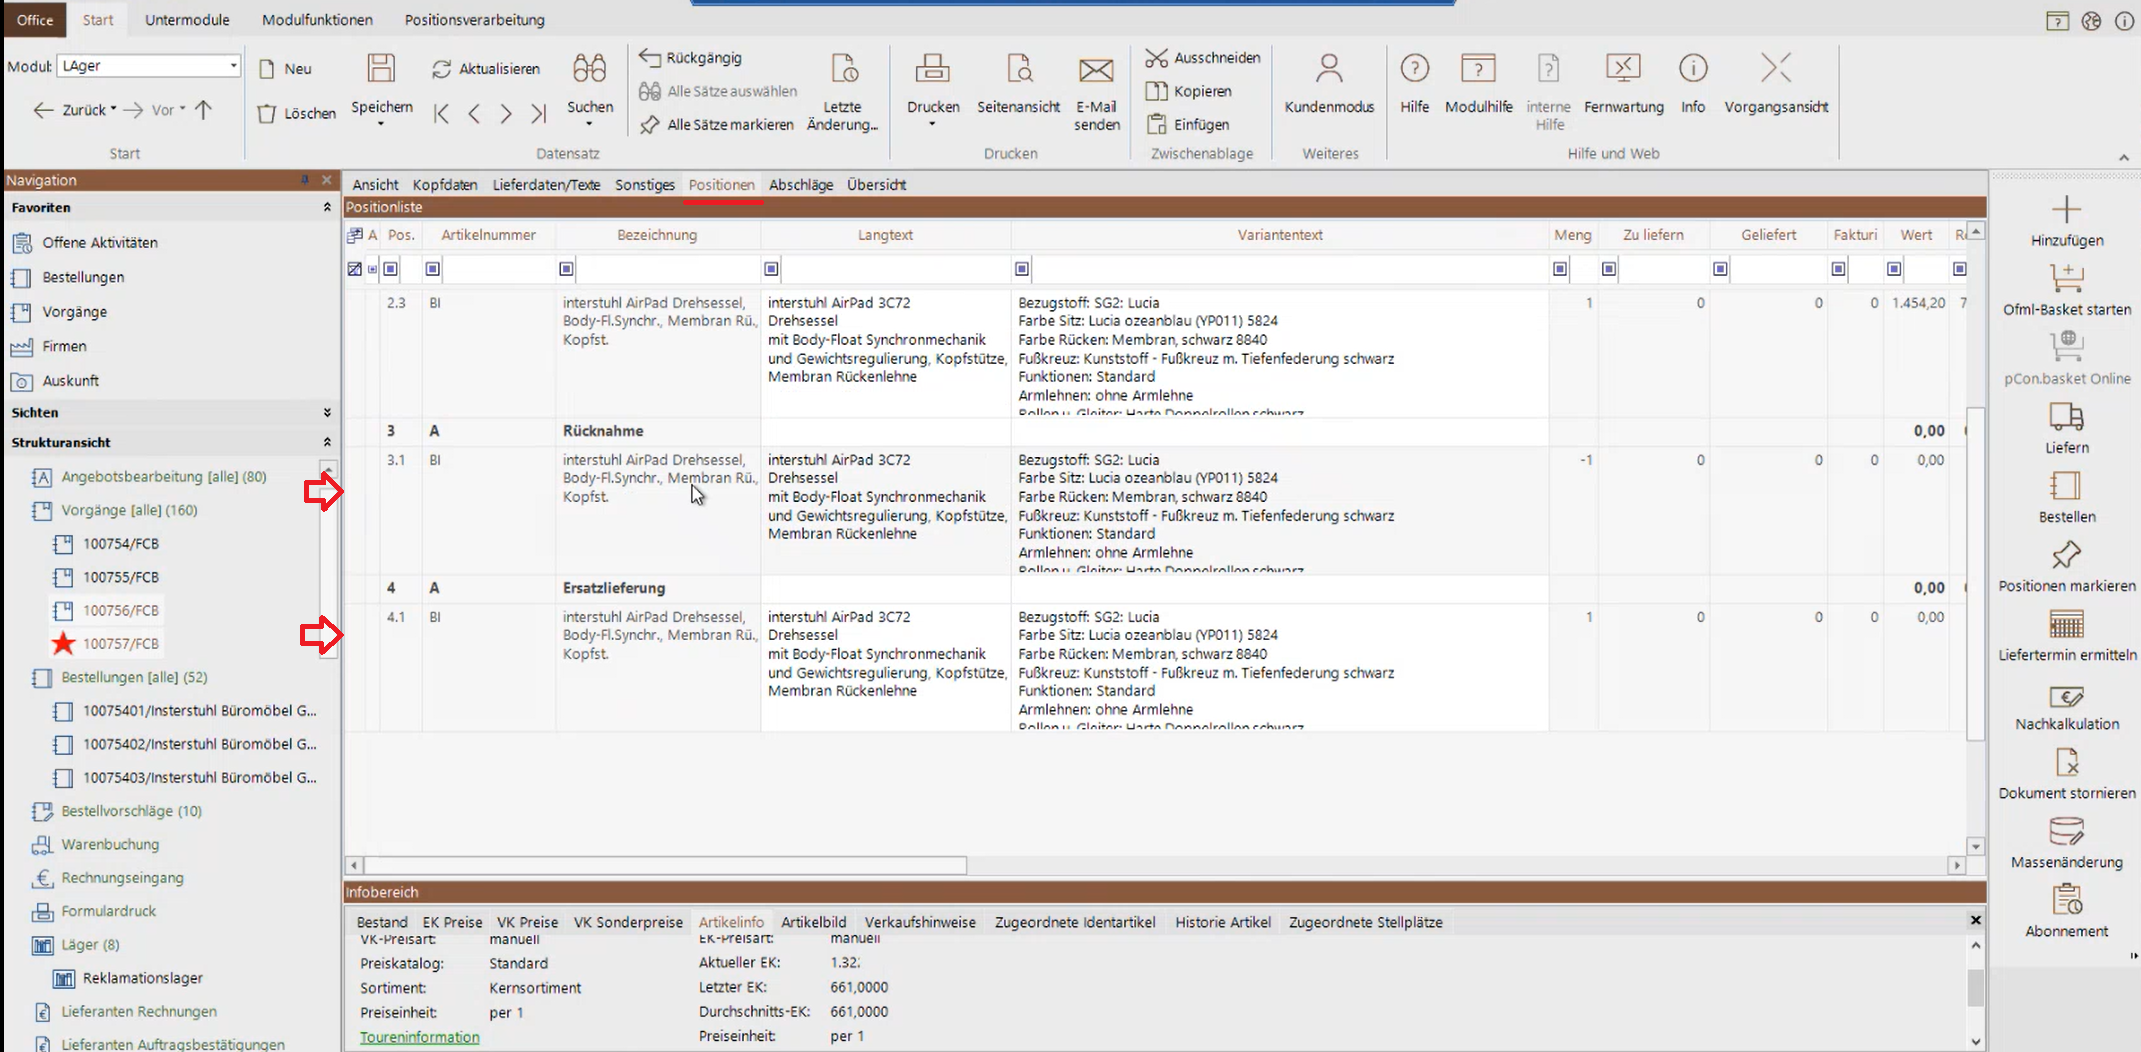Click the horizontal scrollbar of Positionliste
2141x1052 pixels.
(665, 865)
